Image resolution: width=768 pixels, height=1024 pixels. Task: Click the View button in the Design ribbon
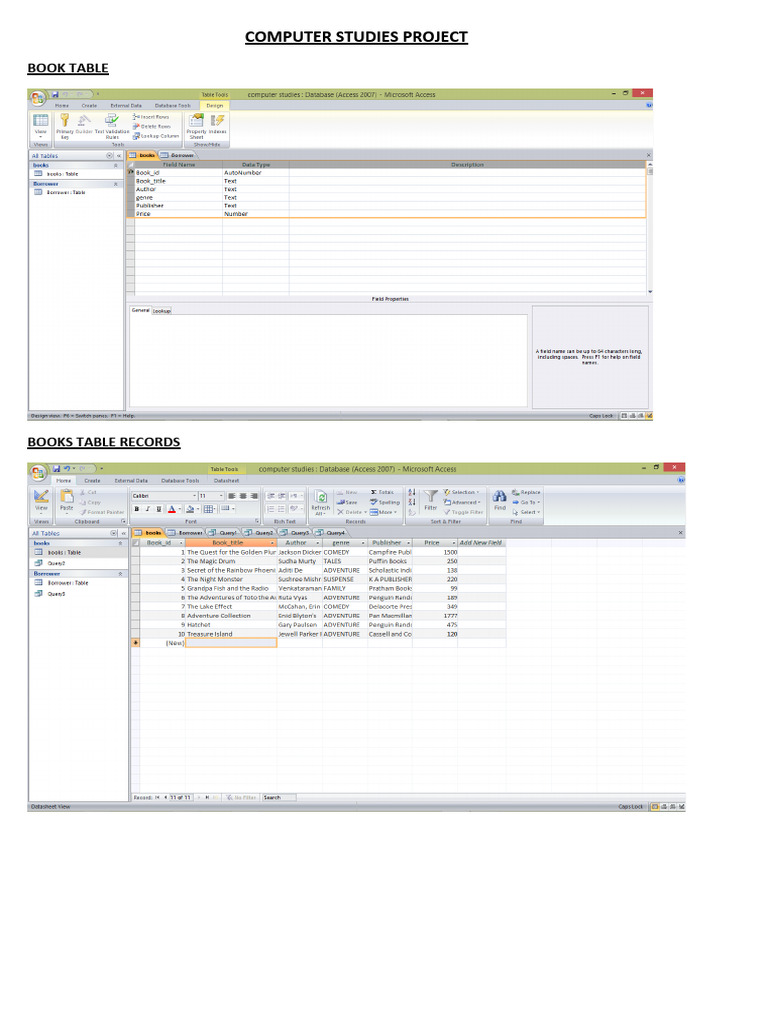tap(40, 125)
